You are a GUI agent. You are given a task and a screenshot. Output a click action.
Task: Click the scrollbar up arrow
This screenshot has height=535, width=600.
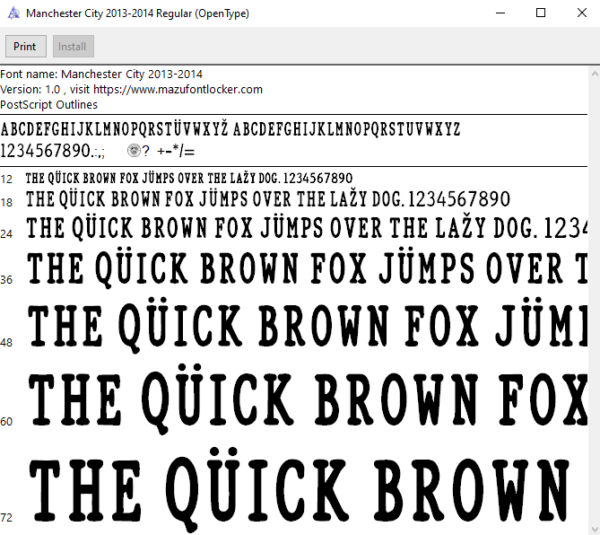click(x=595, y=74)
